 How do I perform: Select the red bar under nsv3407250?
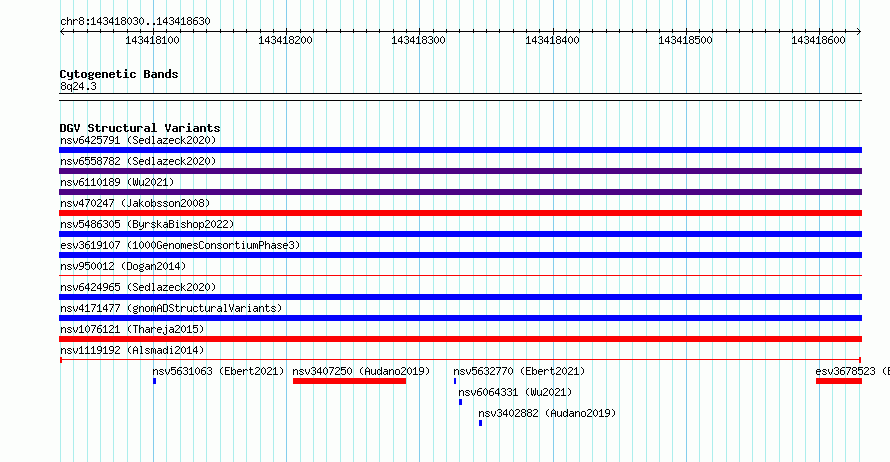coord(349,381)
